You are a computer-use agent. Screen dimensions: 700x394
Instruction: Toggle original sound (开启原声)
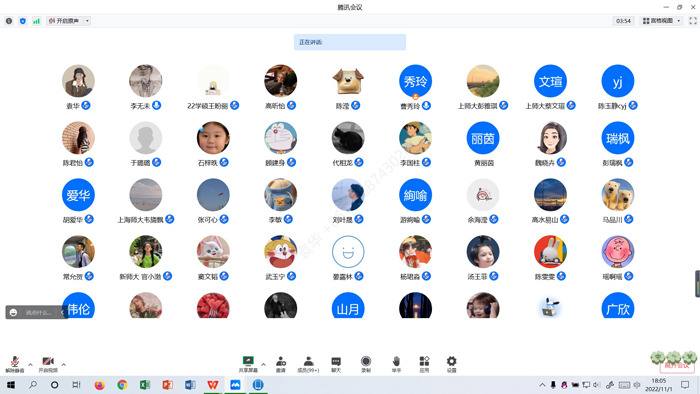point(64,21)
